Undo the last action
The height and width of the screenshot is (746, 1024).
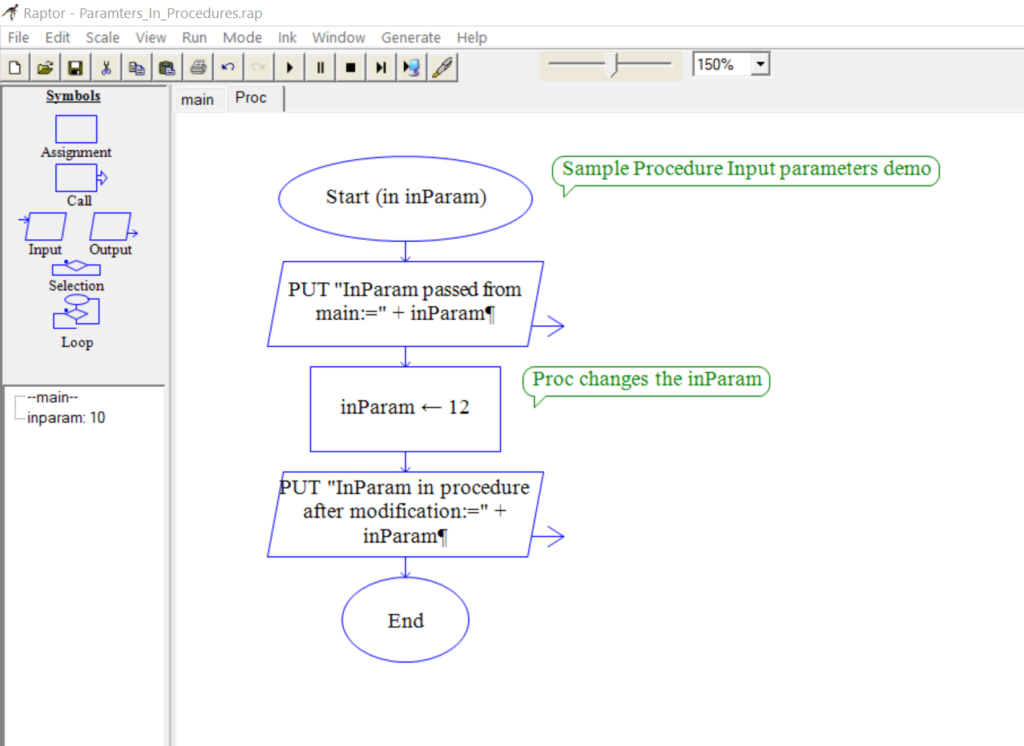pos(228,67)
